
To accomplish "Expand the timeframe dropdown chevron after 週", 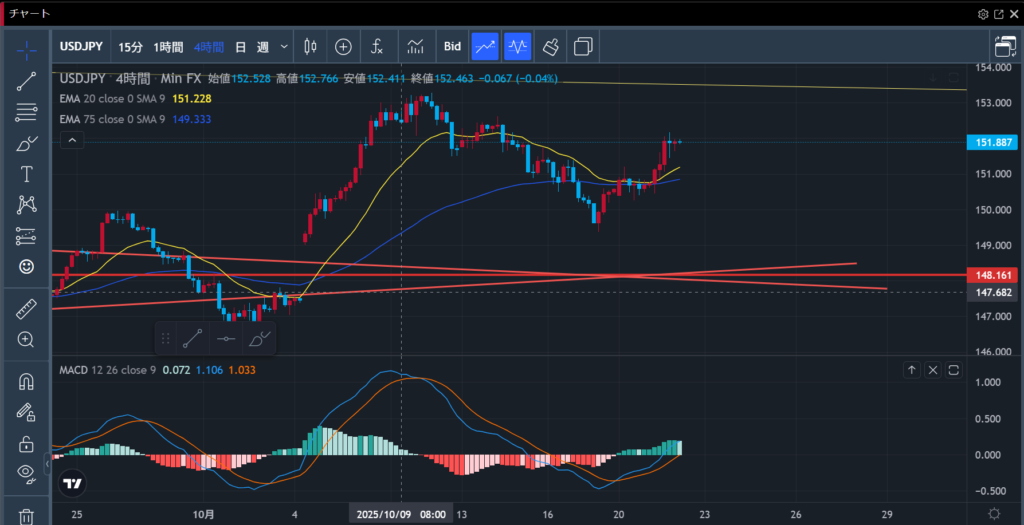I will [285, 46].
